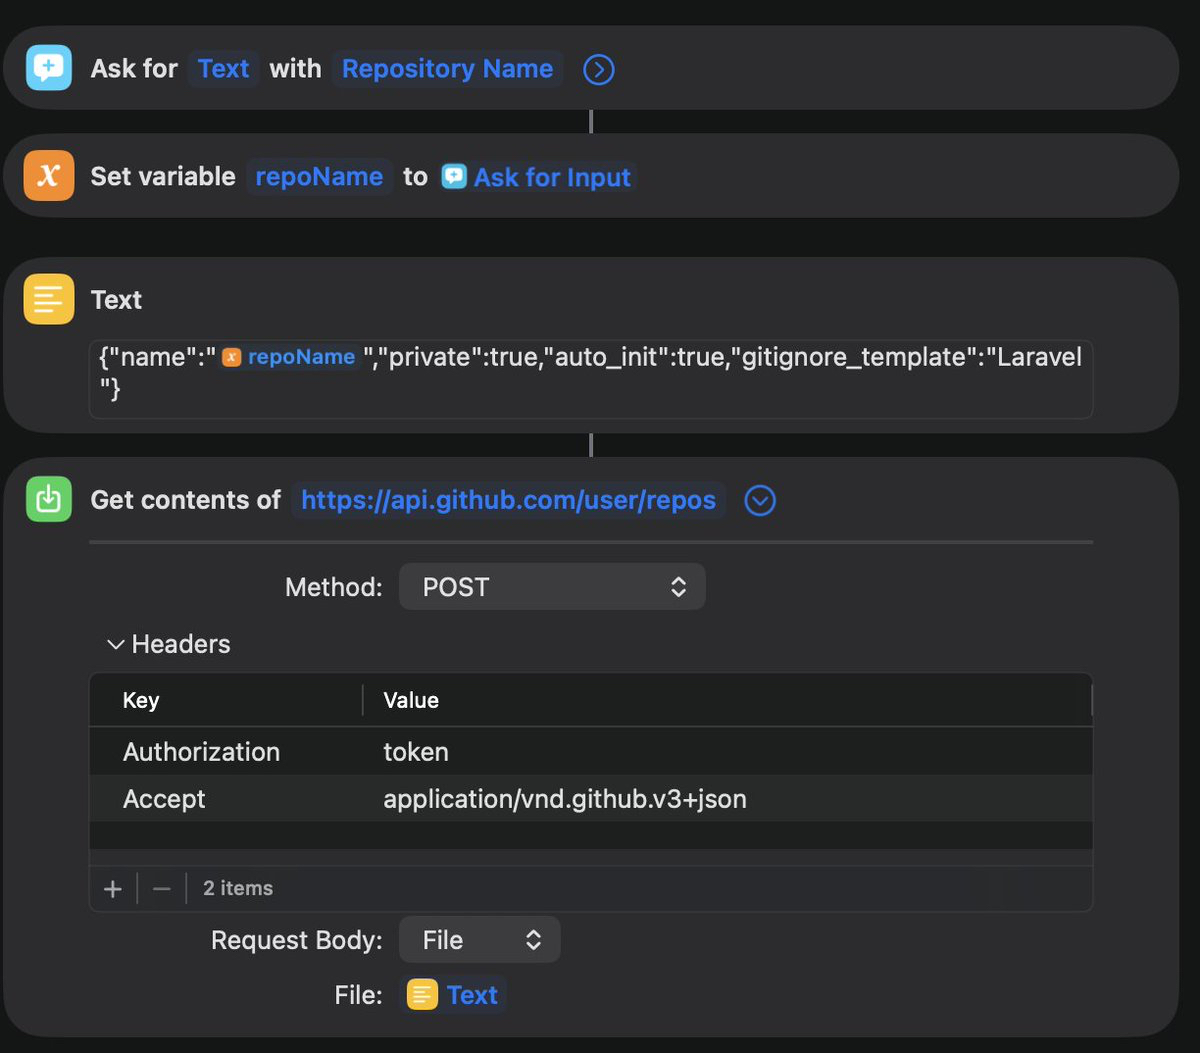Viewport: 1200px width, 1053px height.
Task: Collapse the Headers section
Action: coord(116,644)
